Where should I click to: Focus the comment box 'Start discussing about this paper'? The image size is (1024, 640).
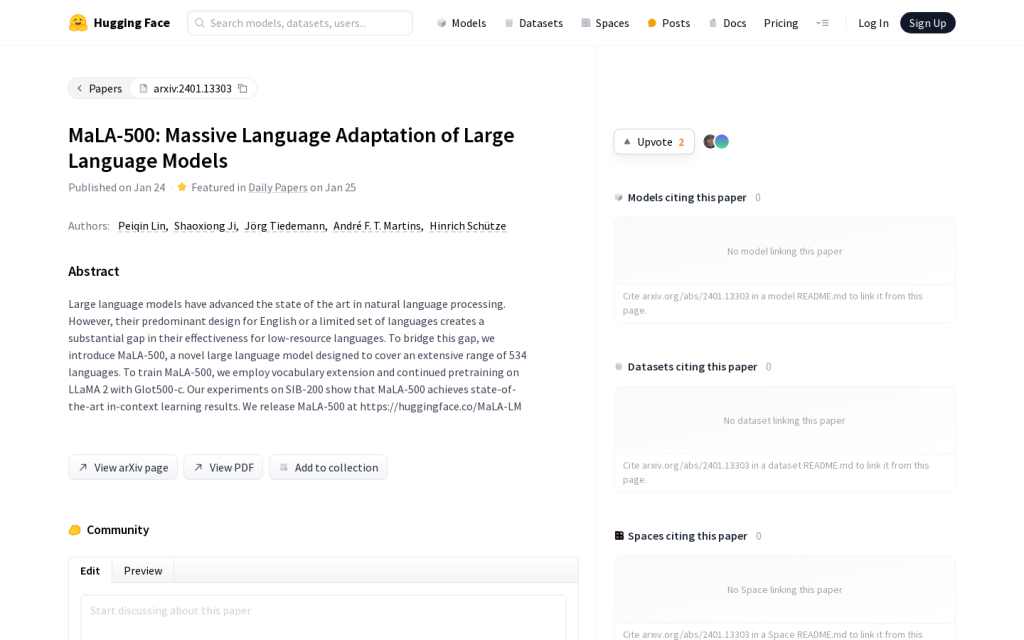(323, 618)
